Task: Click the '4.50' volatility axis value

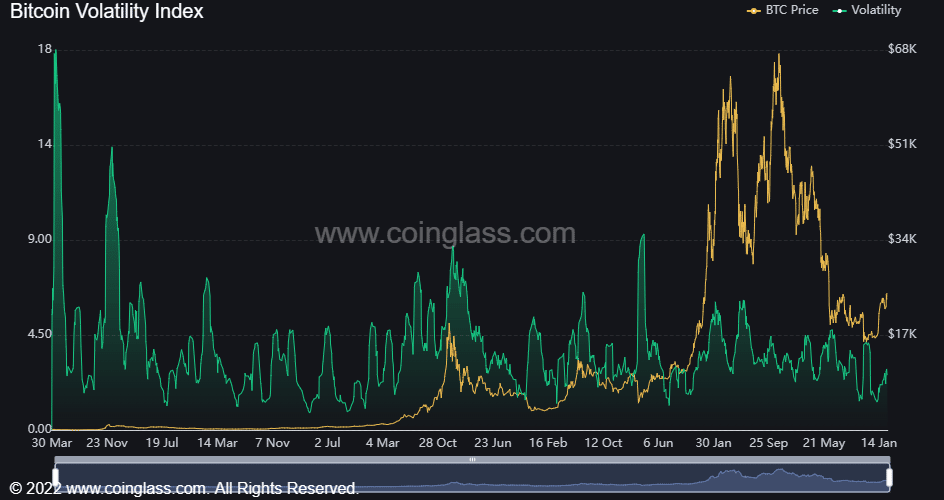Action: point(39,335)
